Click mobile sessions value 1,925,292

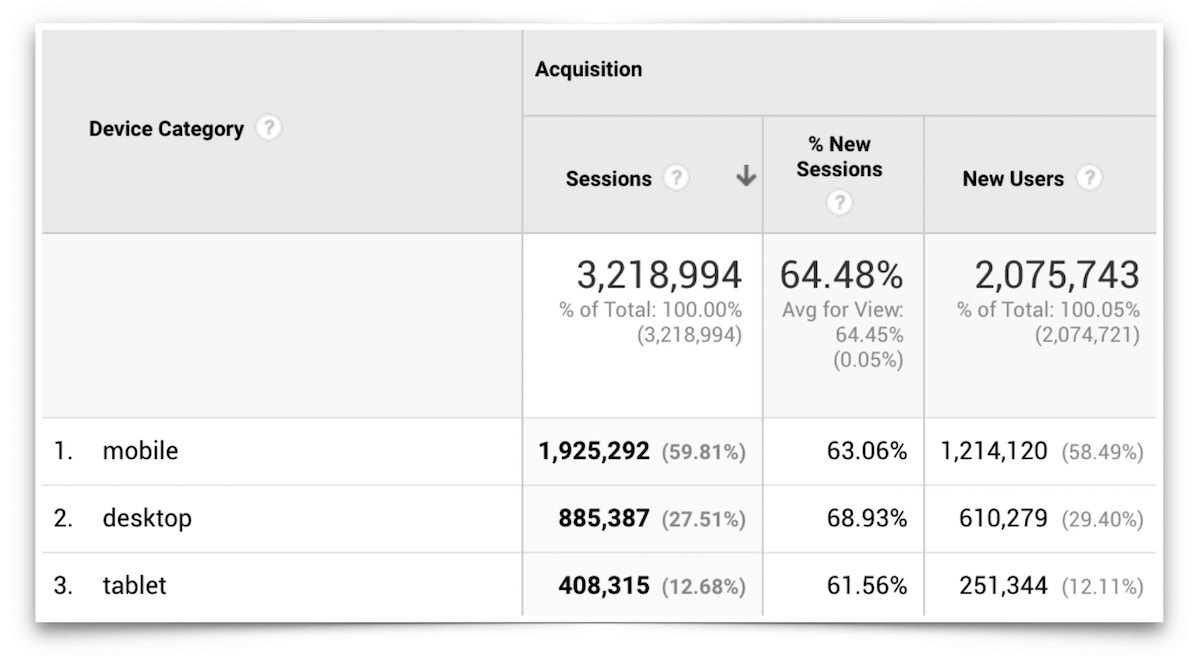(x=594, y=452)
